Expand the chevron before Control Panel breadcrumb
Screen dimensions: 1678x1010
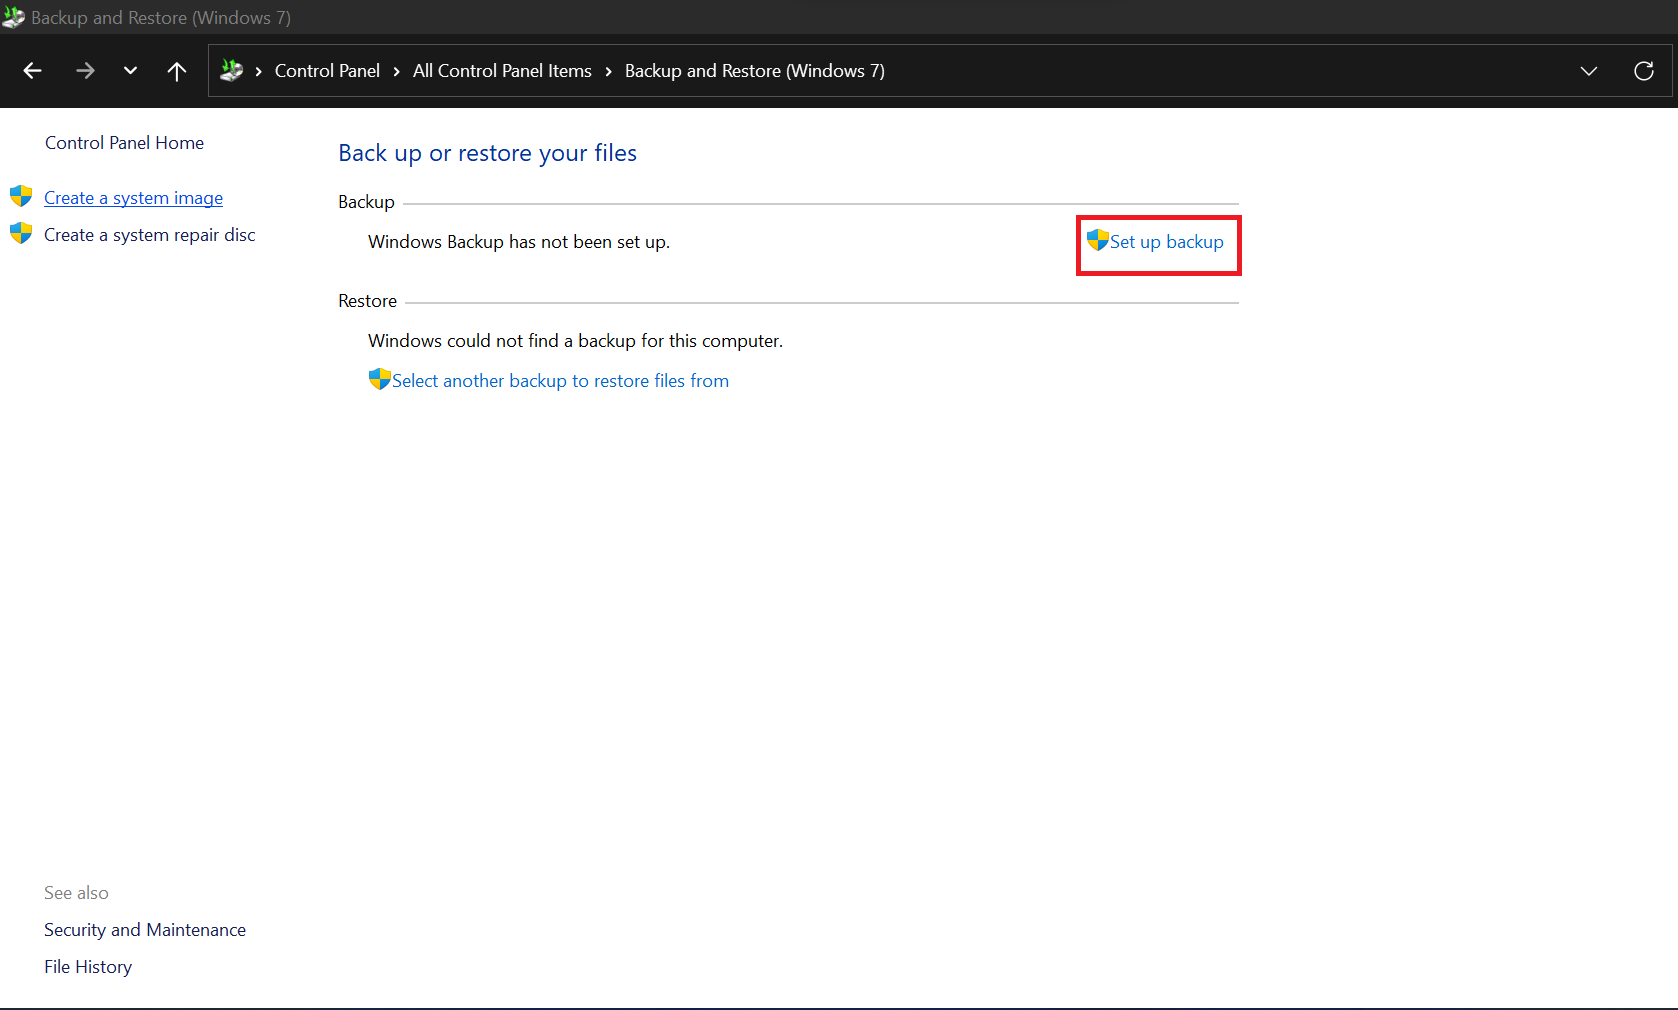click(x=259, y=71)
